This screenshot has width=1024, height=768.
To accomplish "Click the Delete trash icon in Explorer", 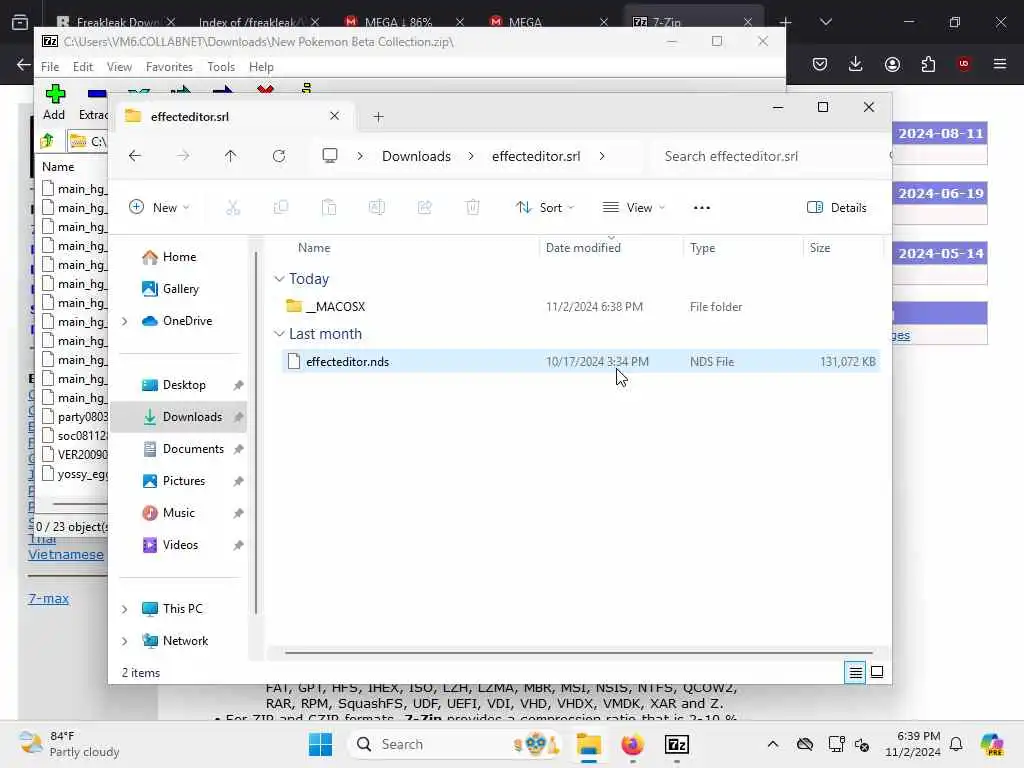I will click(x=473, y=208).
